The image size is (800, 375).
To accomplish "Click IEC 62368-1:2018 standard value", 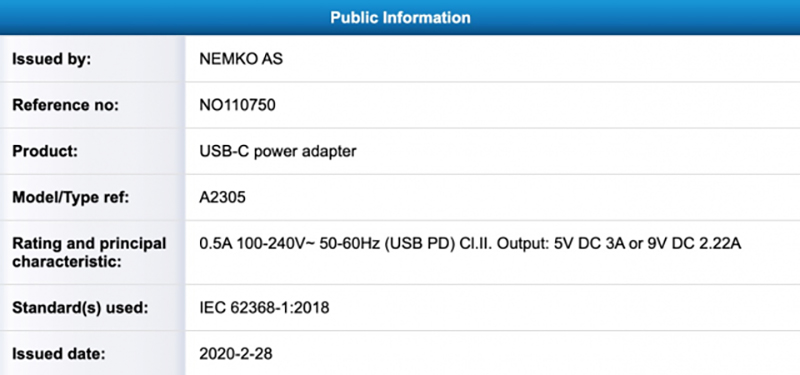I will point(264,308).
